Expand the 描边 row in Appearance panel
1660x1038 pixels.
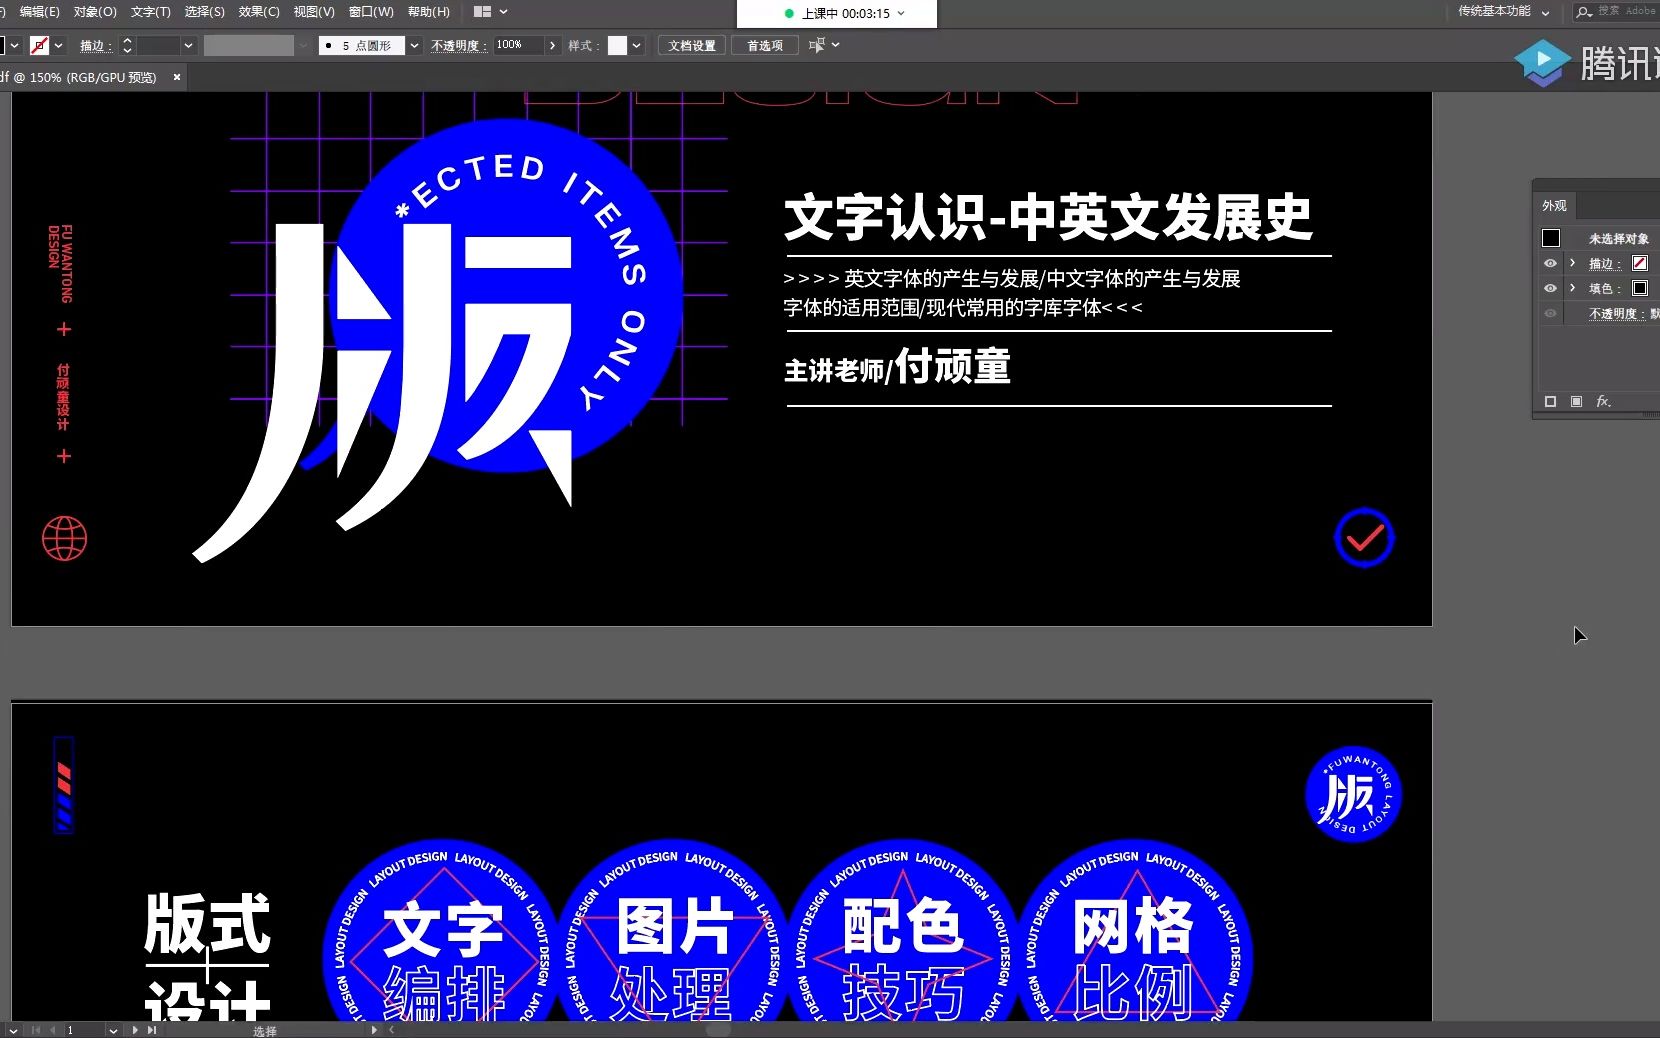1573,263
